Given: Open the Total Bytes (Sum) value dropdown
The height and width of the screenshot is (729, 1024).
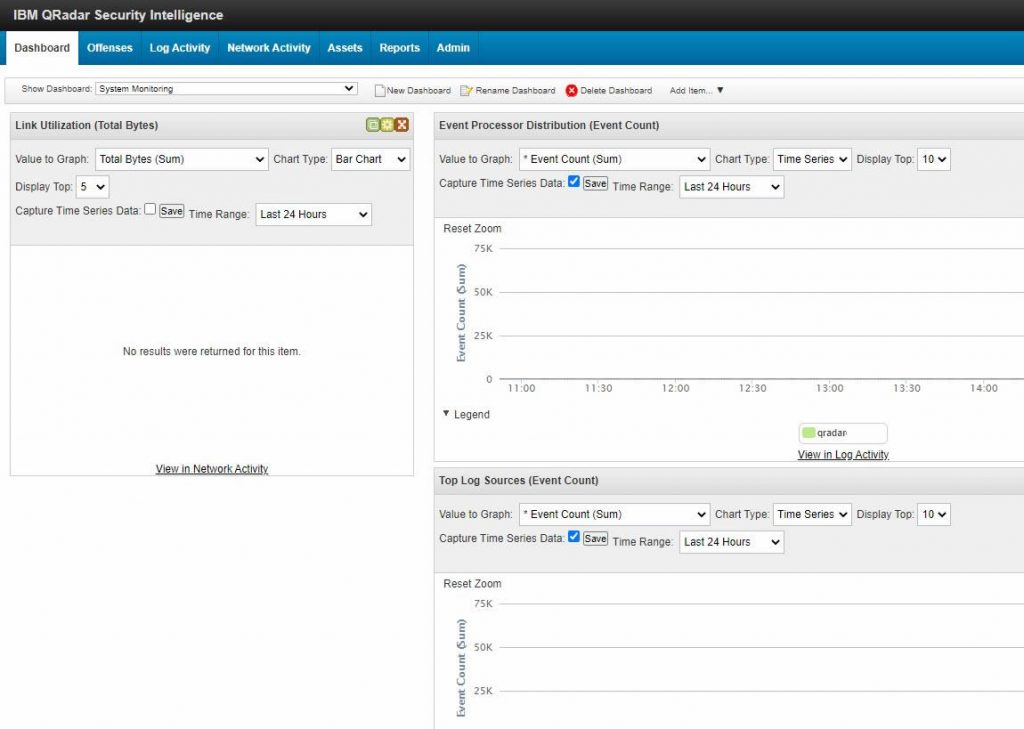Looking at the screenshot, I should point(182,159).
